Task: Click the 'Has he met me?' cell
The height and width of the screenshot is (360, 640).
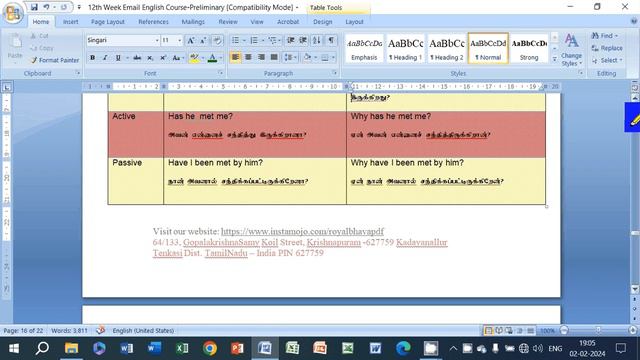Action: pyautogui.click(x=255, y=134)
